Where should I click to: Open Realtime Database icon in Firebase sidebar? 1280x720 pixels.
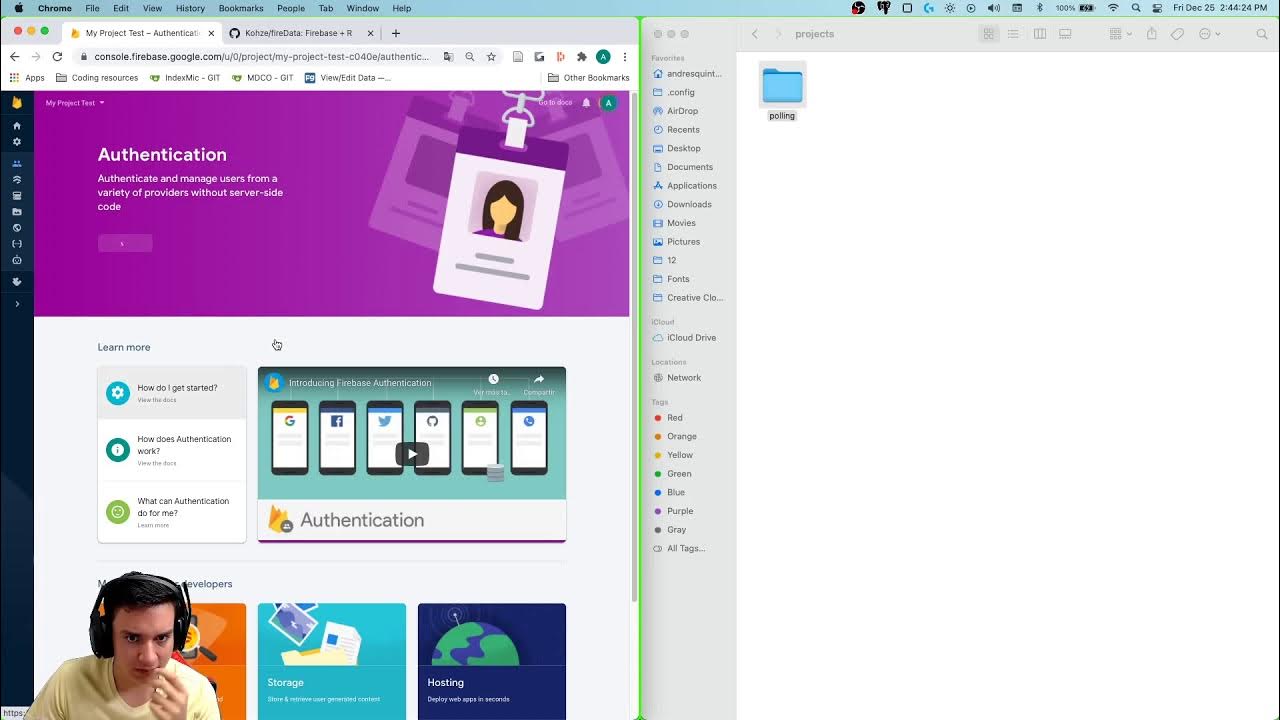pyautogui.click(x=16, y=195)
